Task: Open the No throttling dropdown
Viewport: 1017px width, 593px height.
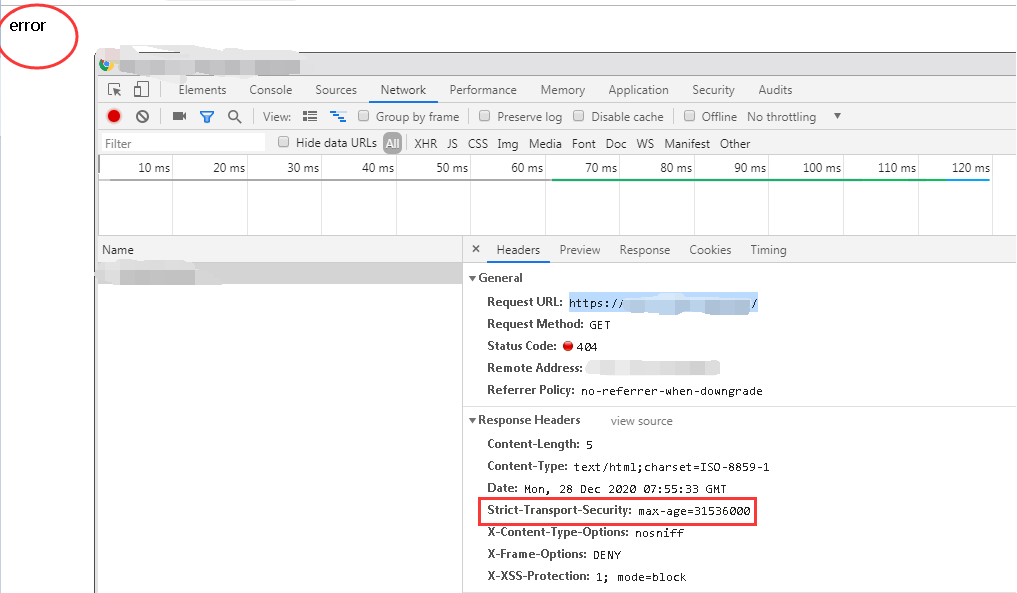Action: point(785,116)
